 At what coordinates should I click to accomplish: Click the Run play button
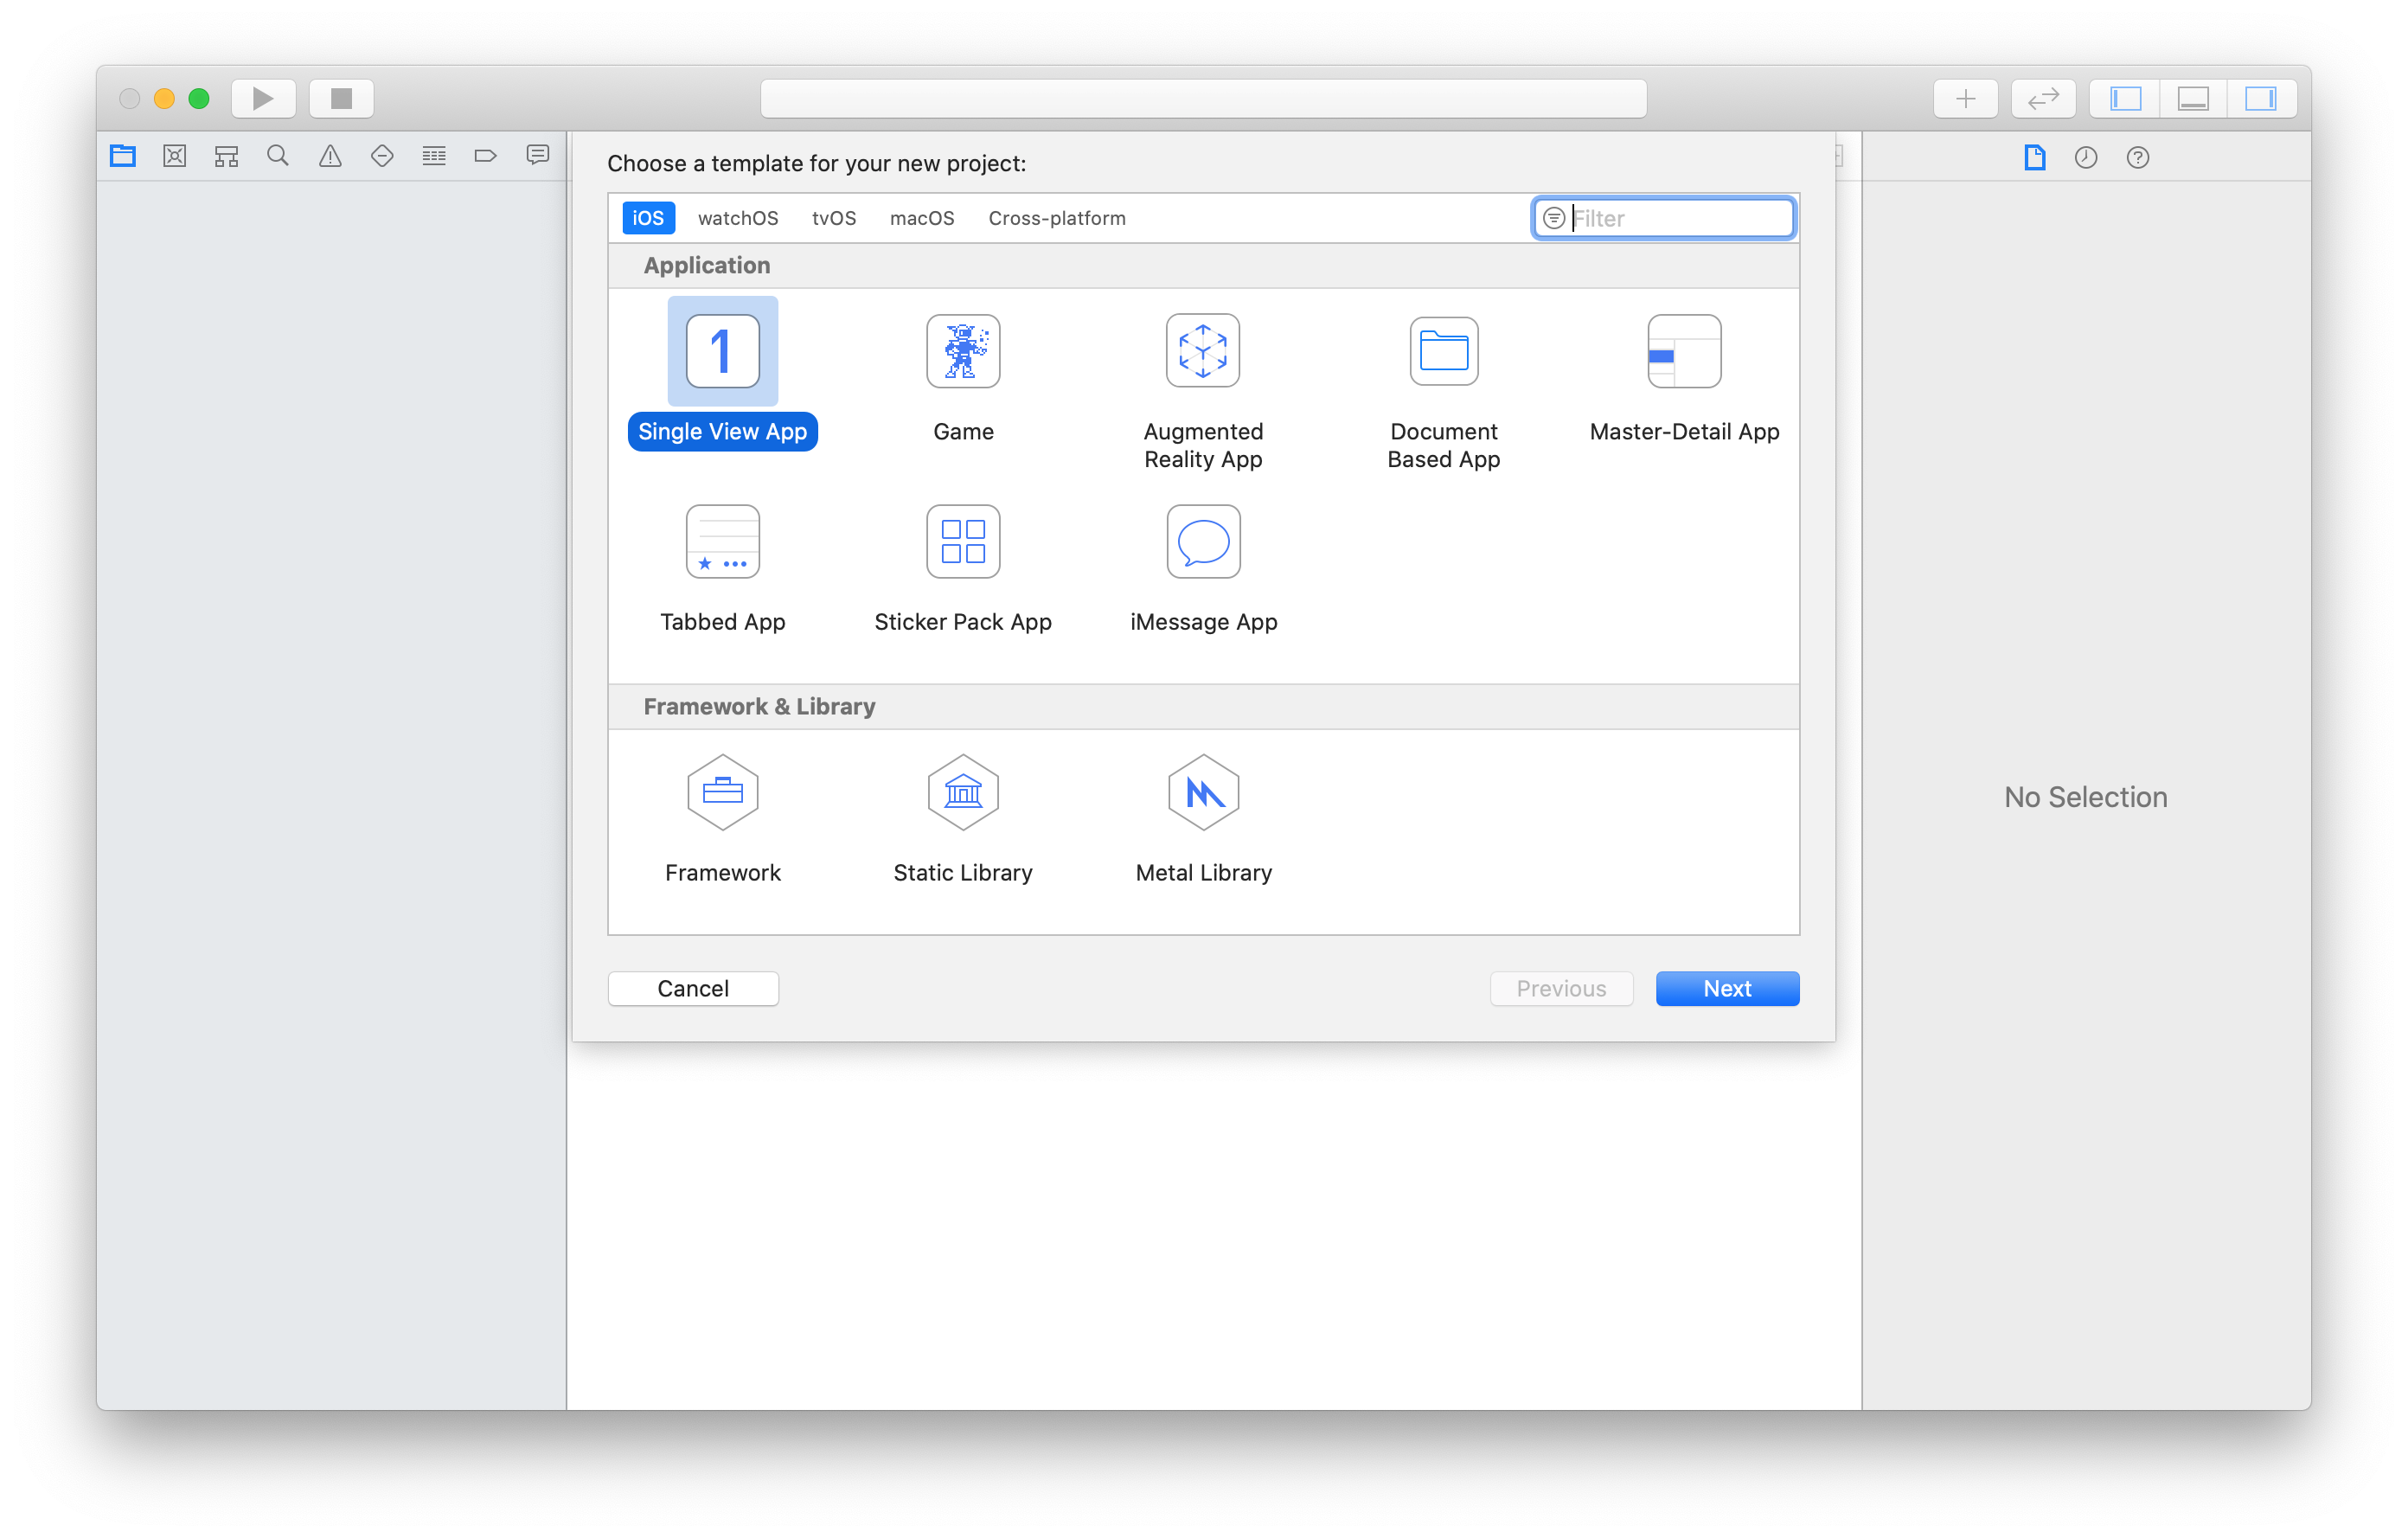tap(263, 99)
